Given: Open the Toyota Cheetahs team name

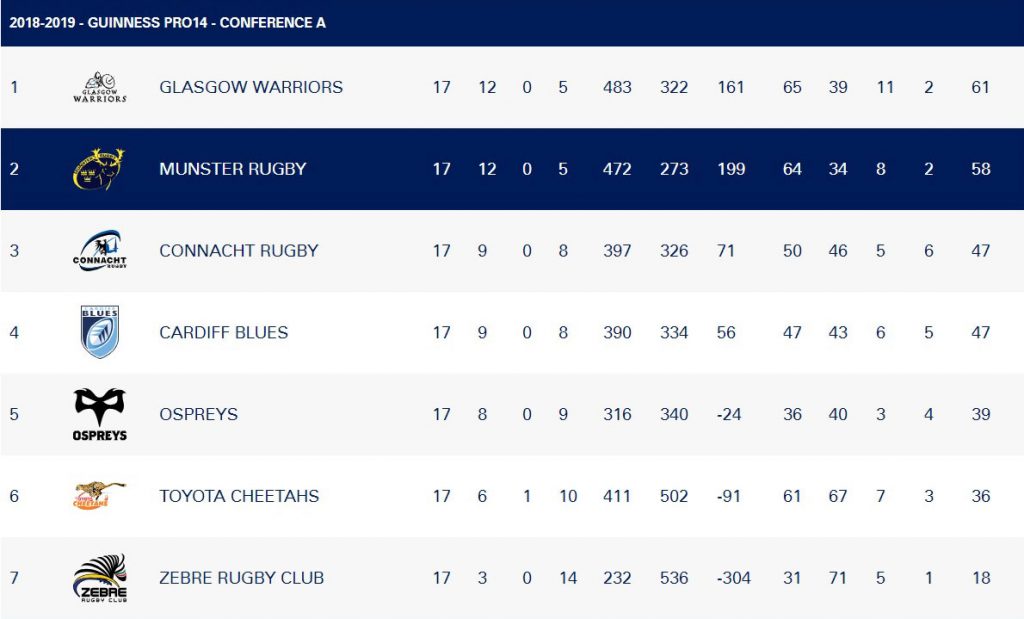Looking at the screenshot, I should pyautogui.click(x=239, y=496).
